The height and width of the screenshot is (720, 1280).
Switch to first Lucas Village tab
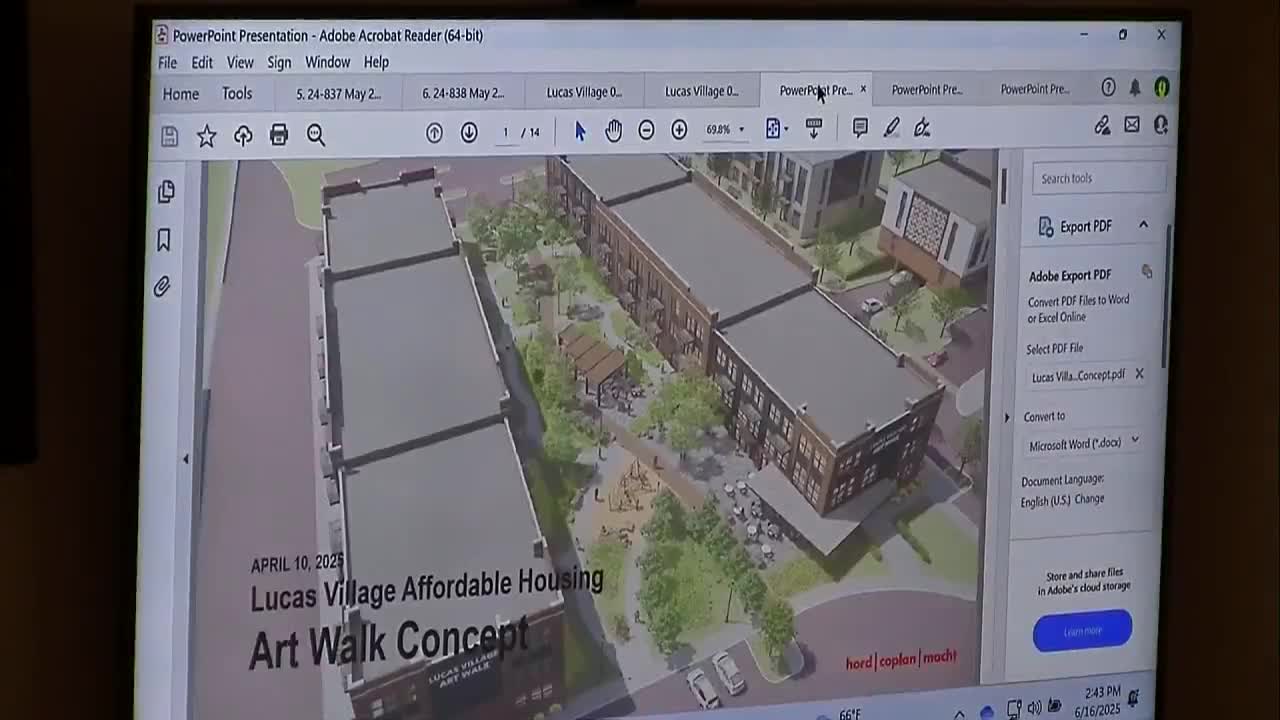click(584, 92)
